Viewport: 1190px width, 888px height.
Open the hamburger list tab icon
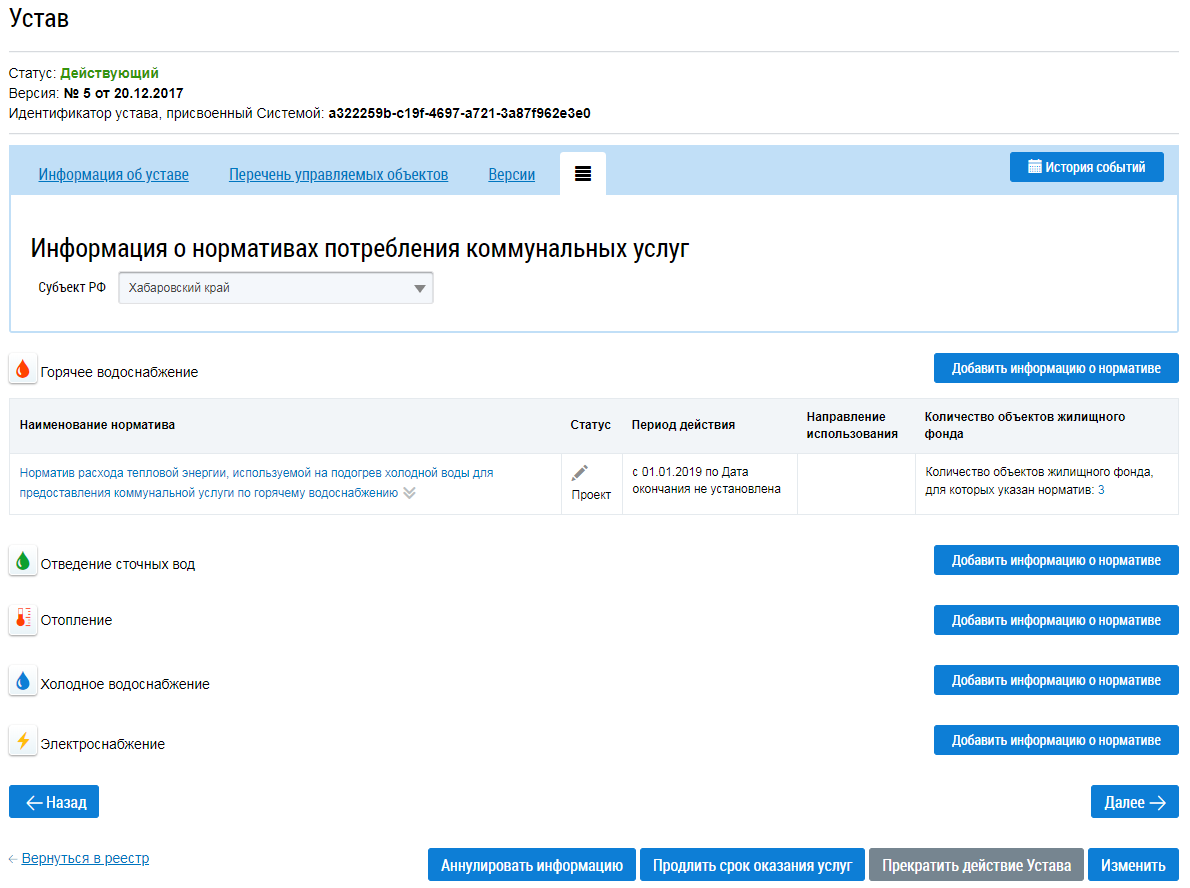pyautogui.click(x=583, y=174)
